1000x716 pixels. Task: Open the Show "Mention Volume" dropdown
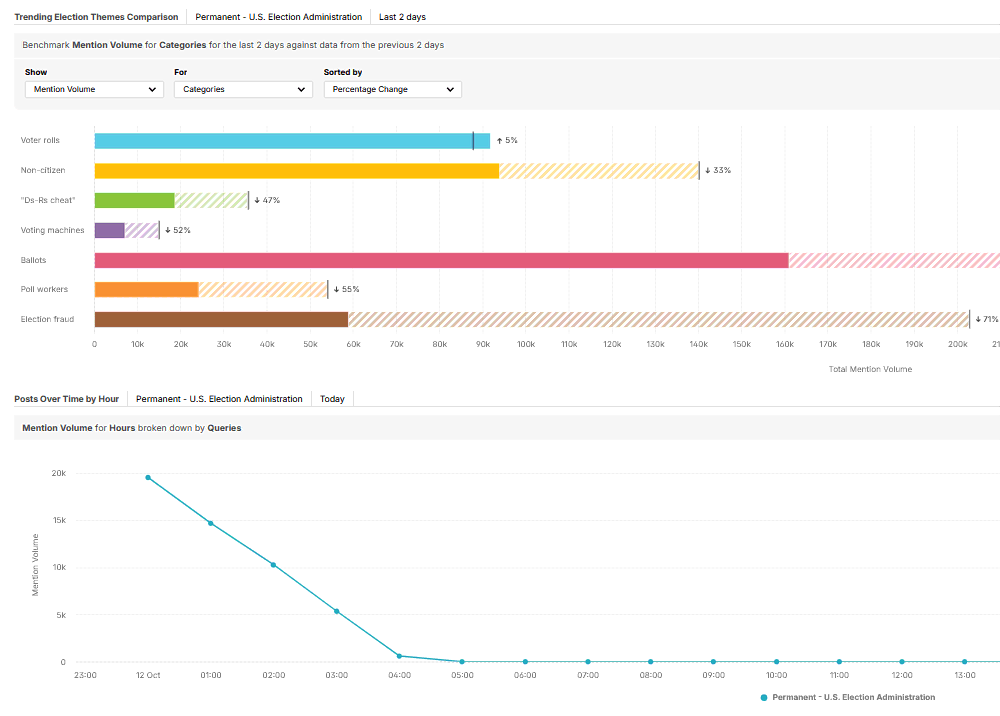click(93, 89)
